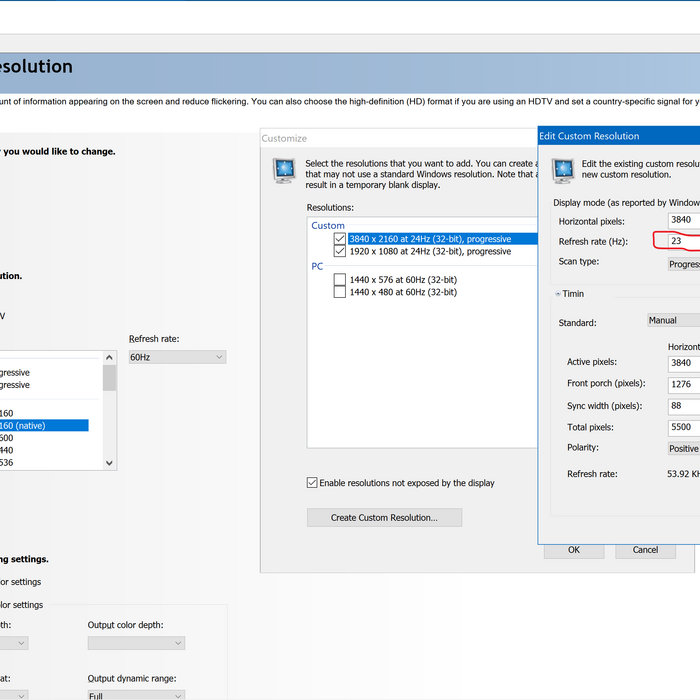Click the Horizontal pixels field showing 3840
The image size is (700, 700).
pyautogui.click(x=684, y=220)
